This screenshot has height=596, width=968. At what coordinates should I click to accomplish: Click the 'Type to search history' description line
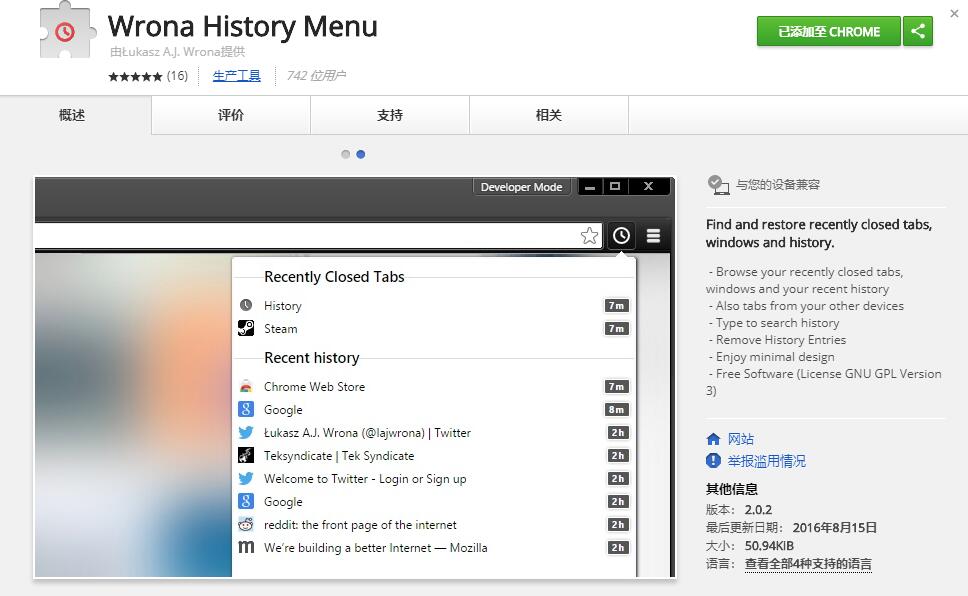click(774, 323)
